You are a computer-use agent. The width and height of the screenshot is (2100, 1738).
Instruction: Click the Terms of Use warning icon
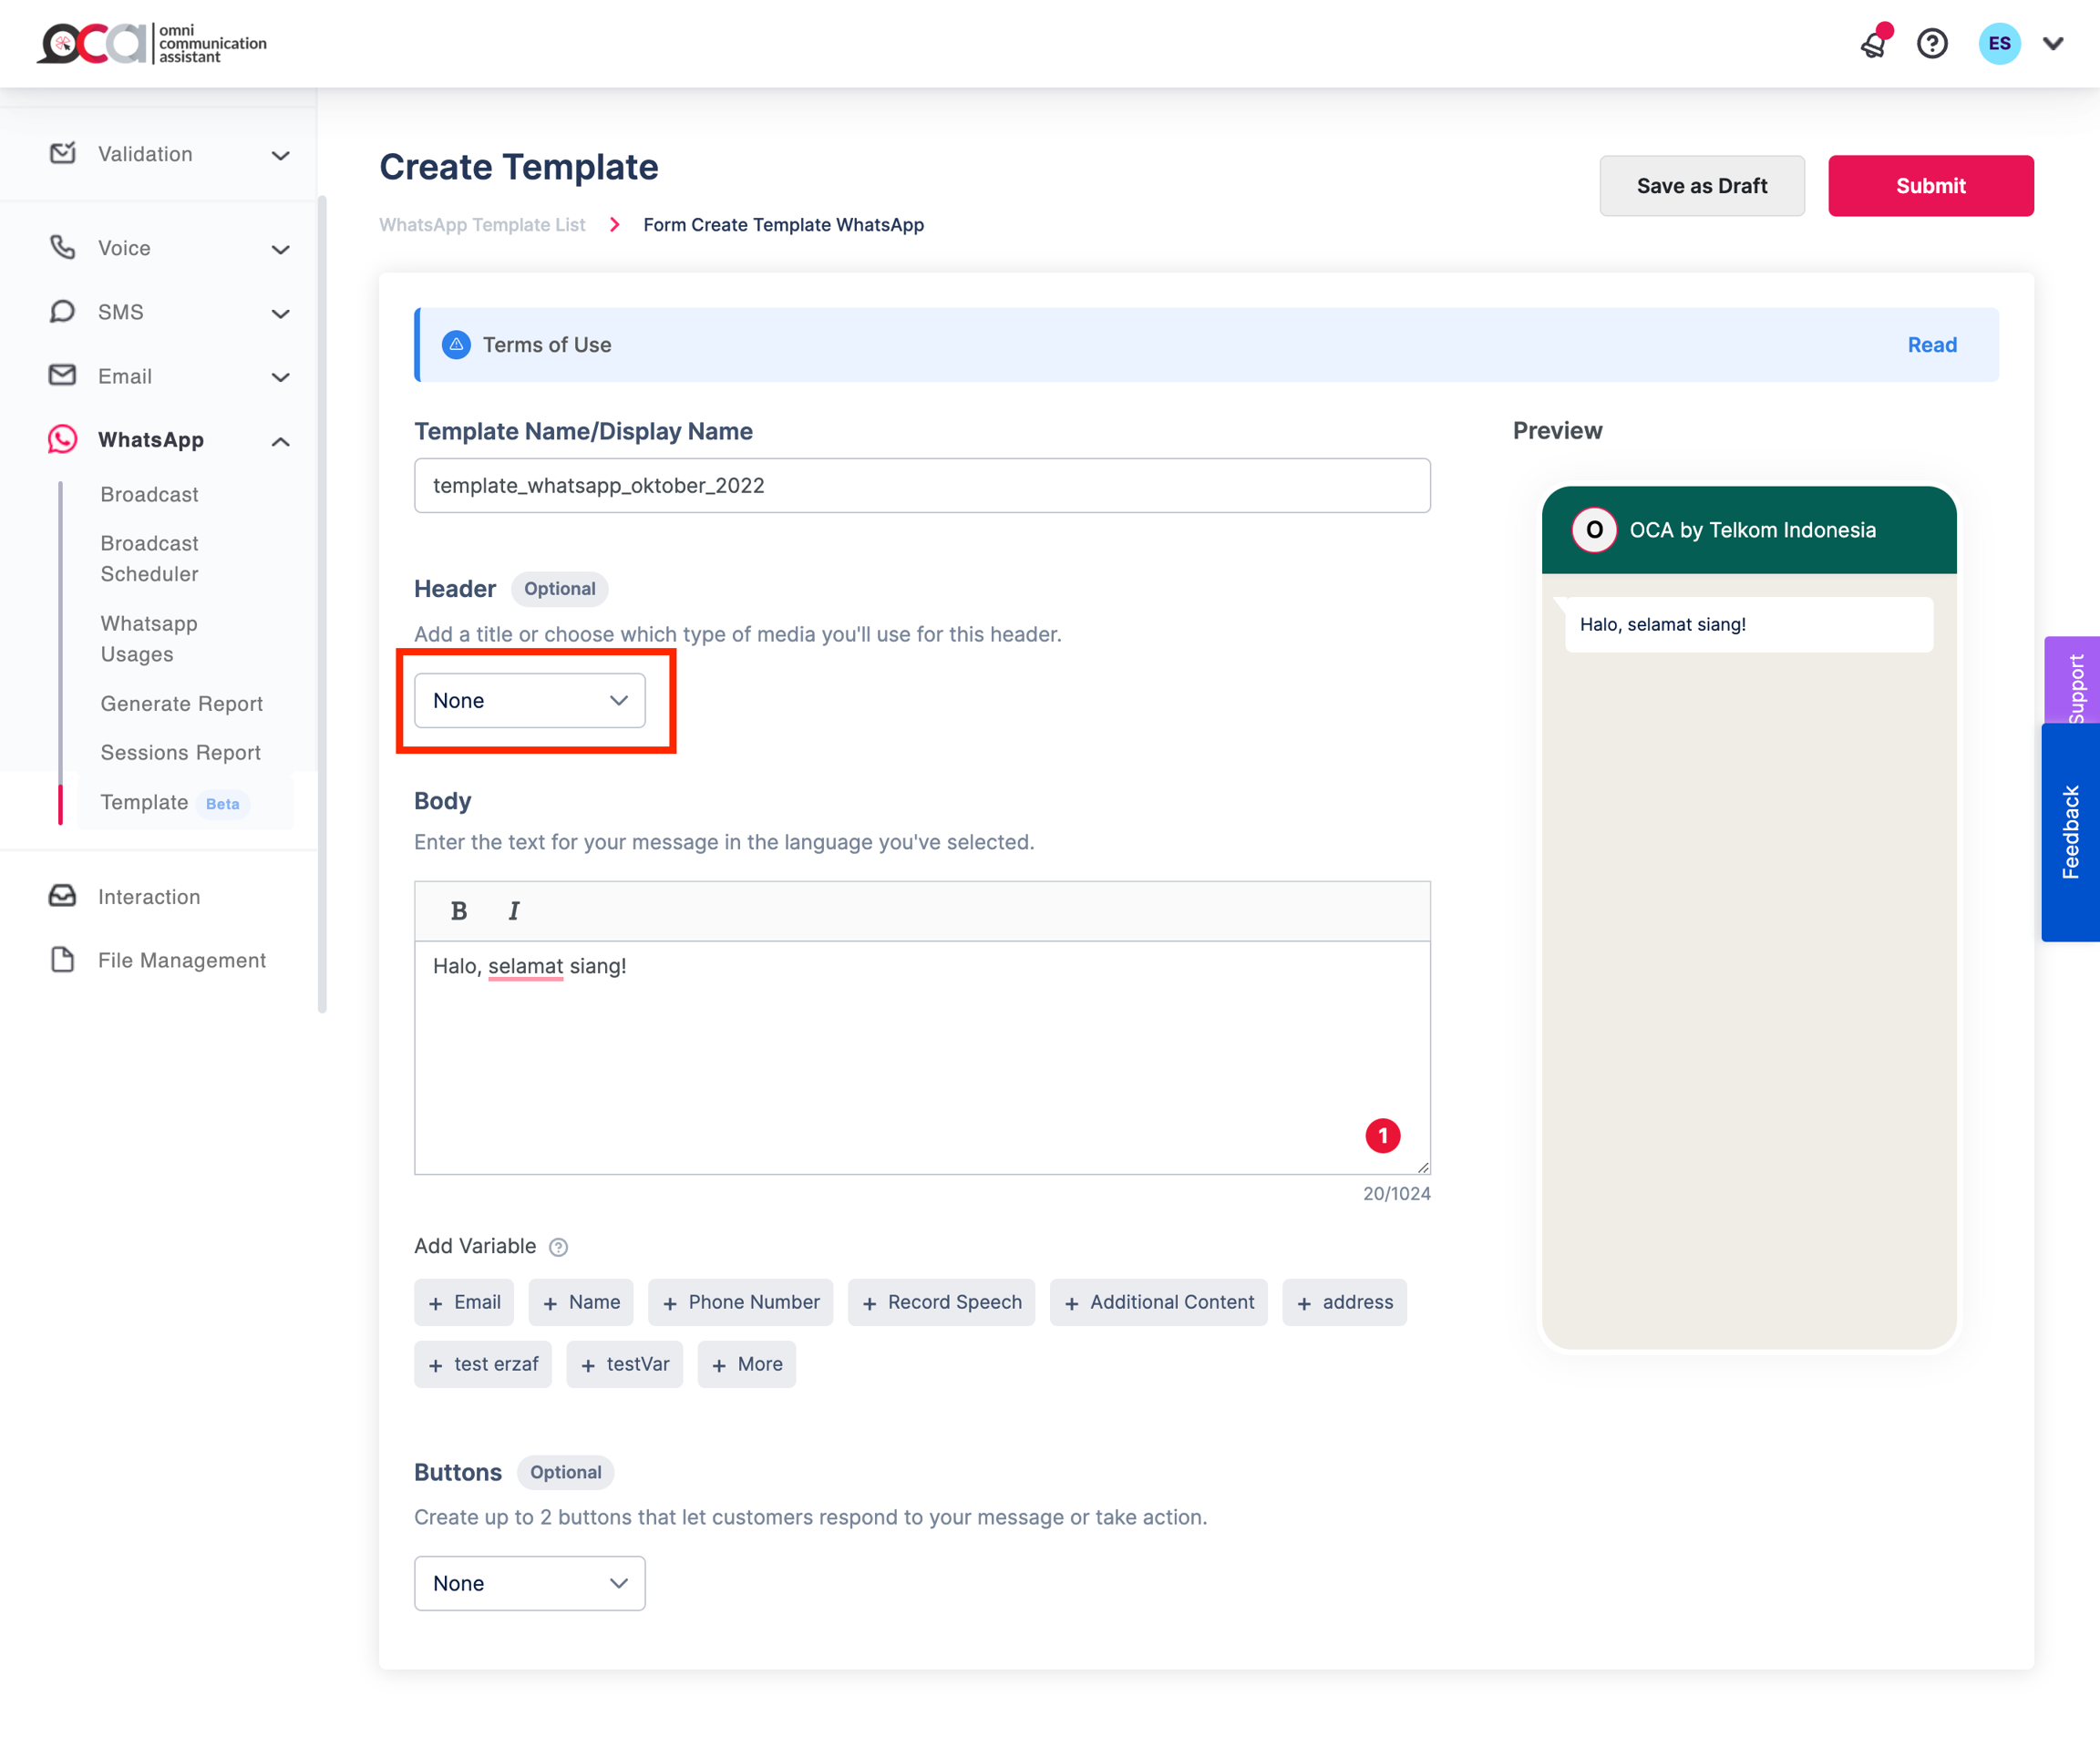coord(456,345)
